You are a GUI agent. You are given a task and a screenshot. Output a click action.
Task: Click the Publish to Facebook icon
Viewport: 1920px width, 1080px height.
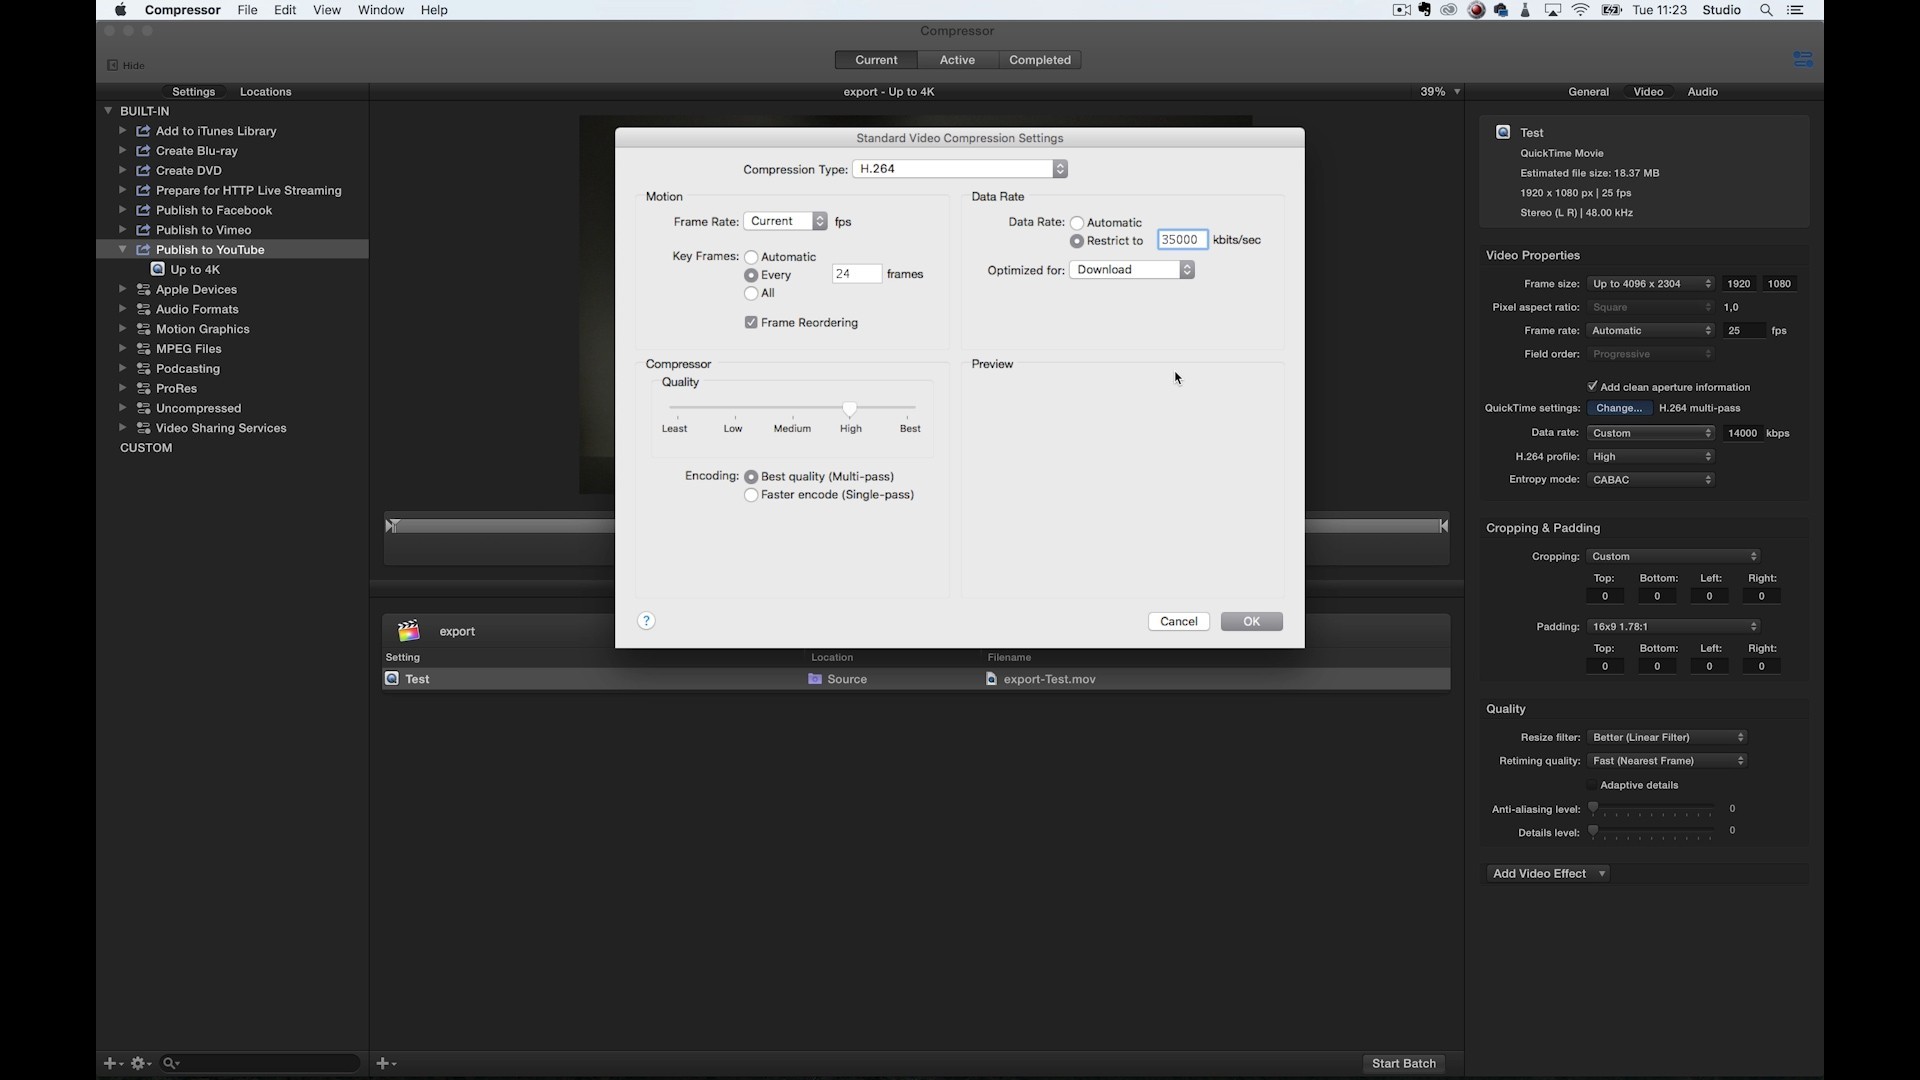[143, 210]
